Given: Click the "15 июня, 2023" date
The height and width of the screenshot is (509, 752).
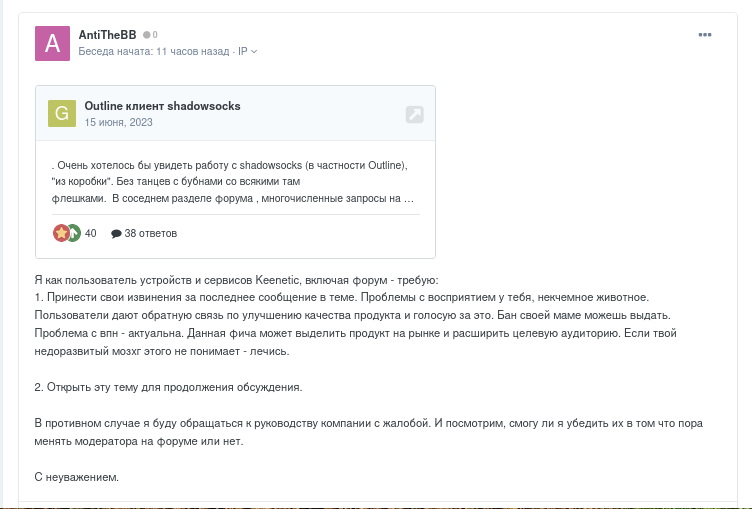Looking at the screenshot, I should [x=118, y=122].
